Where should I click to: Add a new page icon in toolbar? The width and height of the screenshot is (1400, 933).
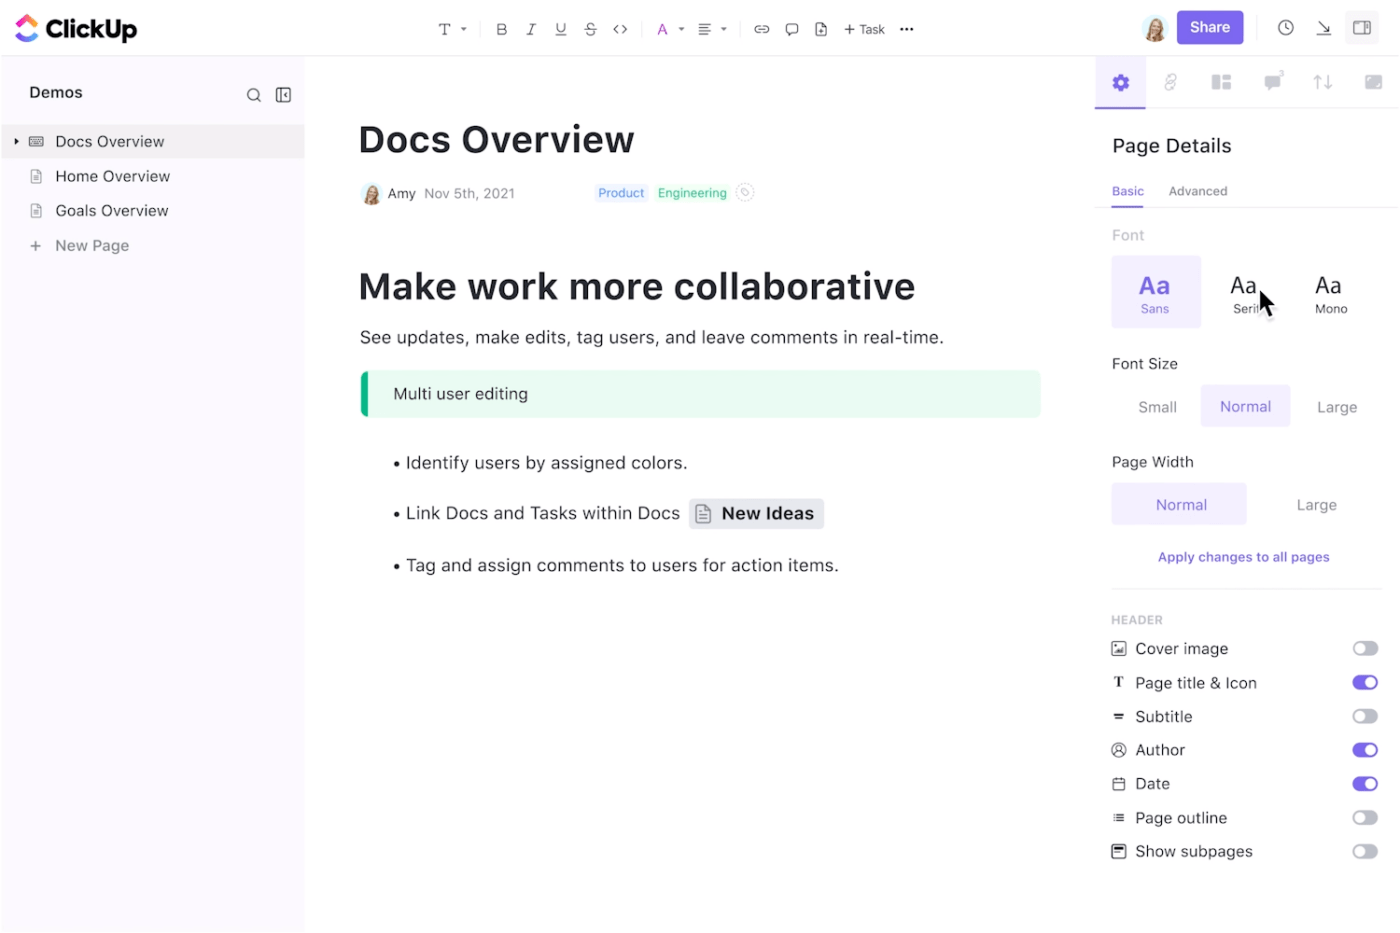(821, 29)
